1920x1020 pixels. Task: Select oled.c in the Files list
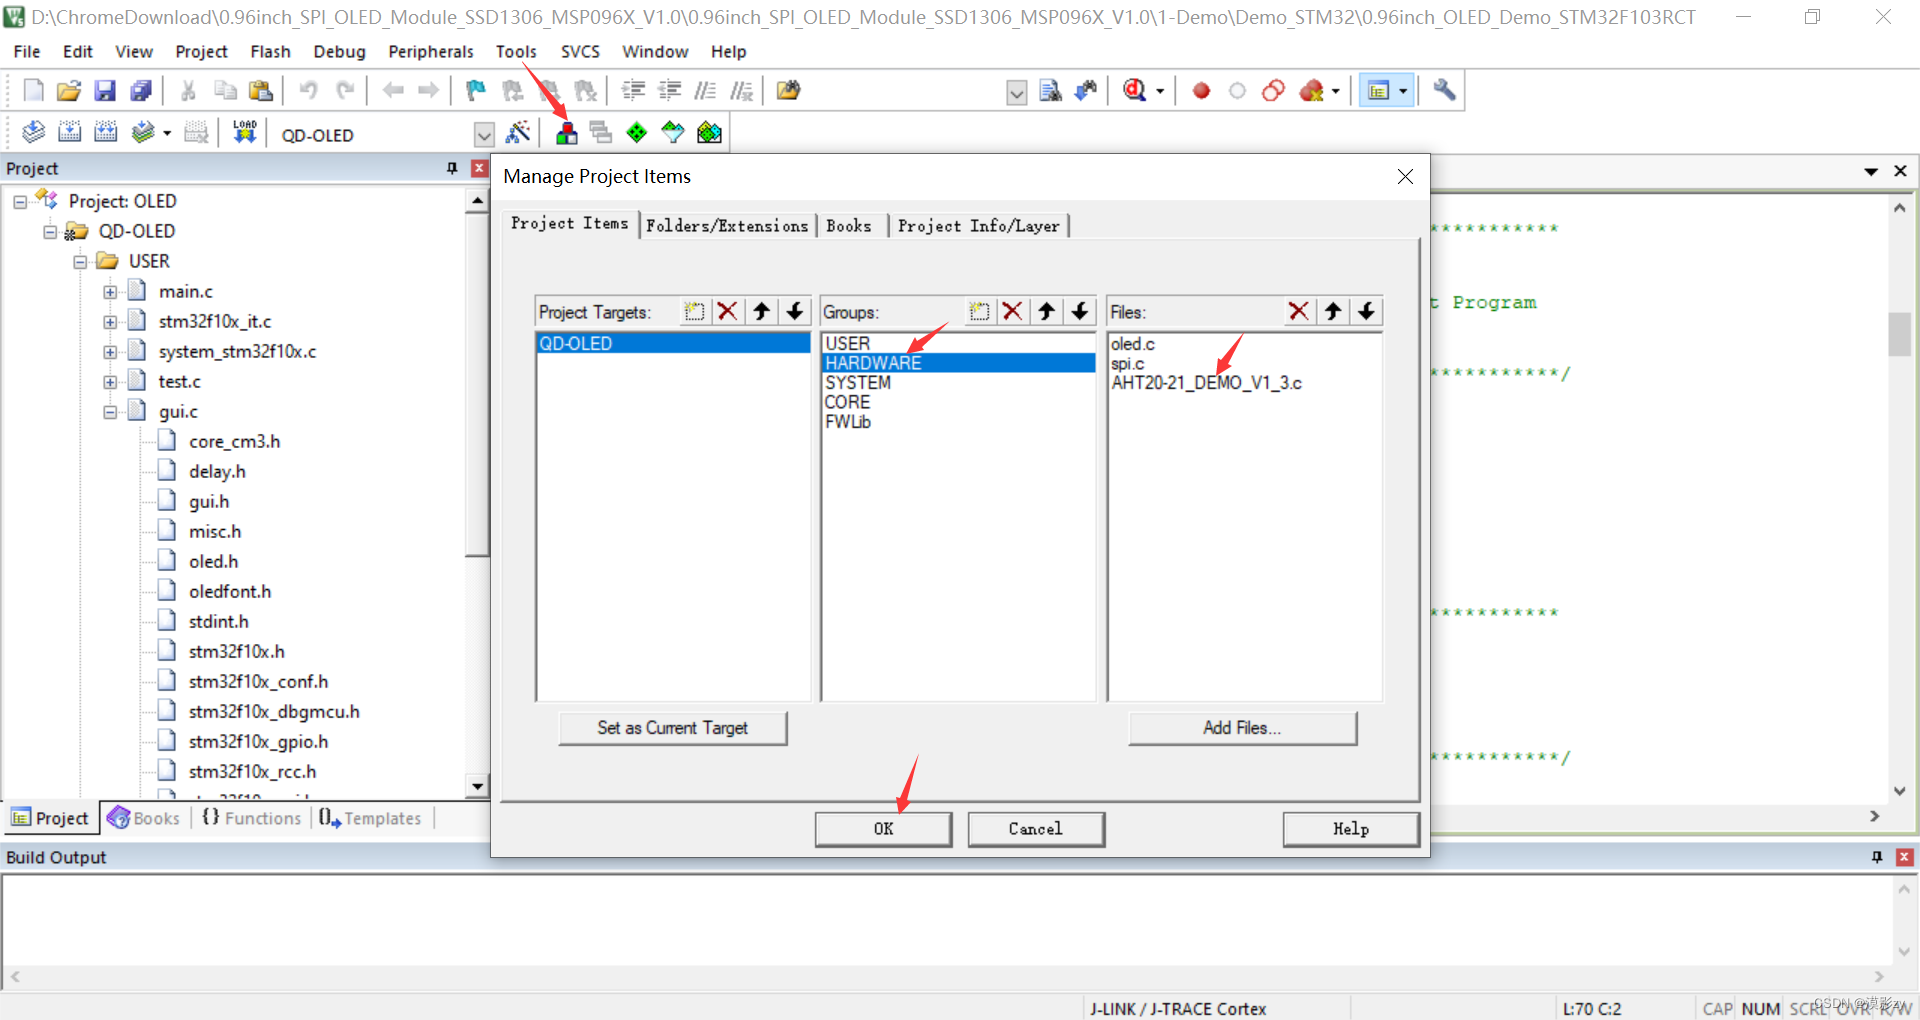pyautogui.click(x=1245, y=344)
